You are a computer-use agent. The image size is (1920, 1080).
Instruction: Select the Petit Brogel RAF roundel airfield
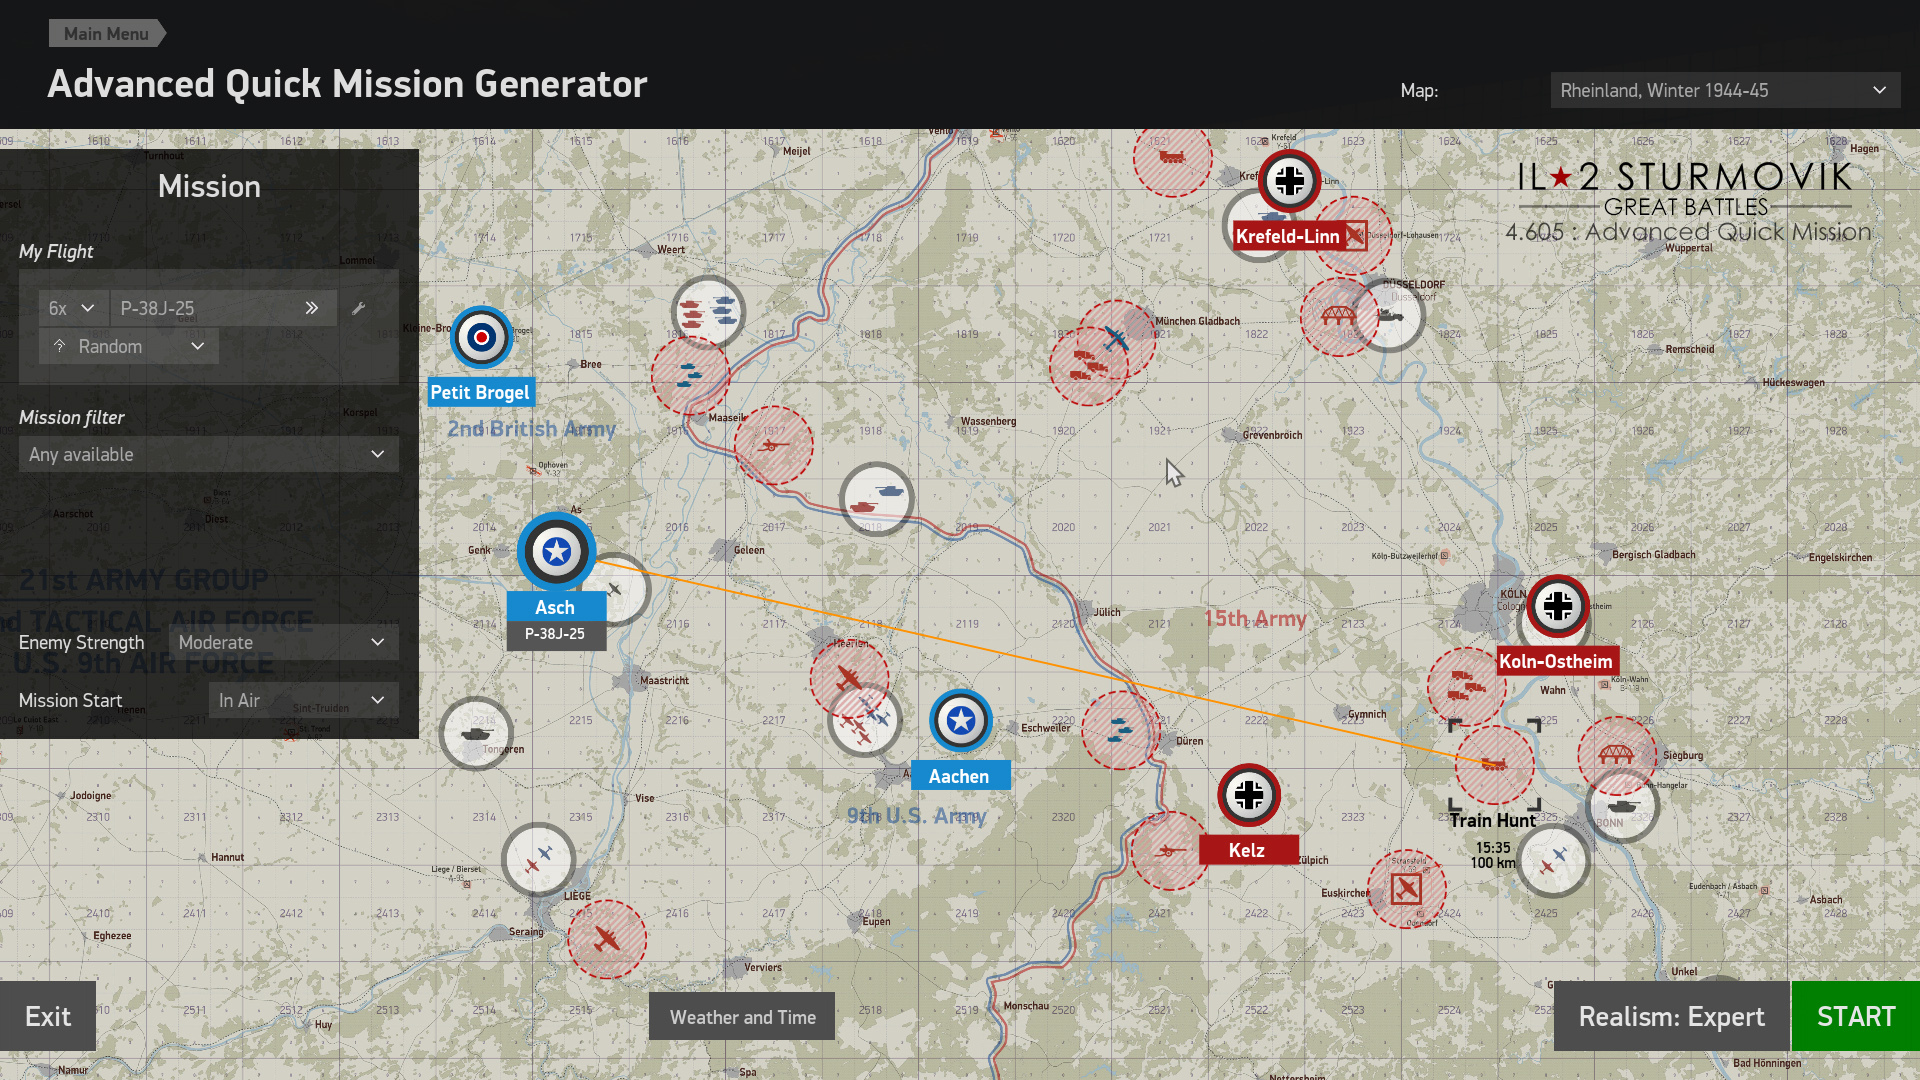pyautogui.click(x=481, y=337)
